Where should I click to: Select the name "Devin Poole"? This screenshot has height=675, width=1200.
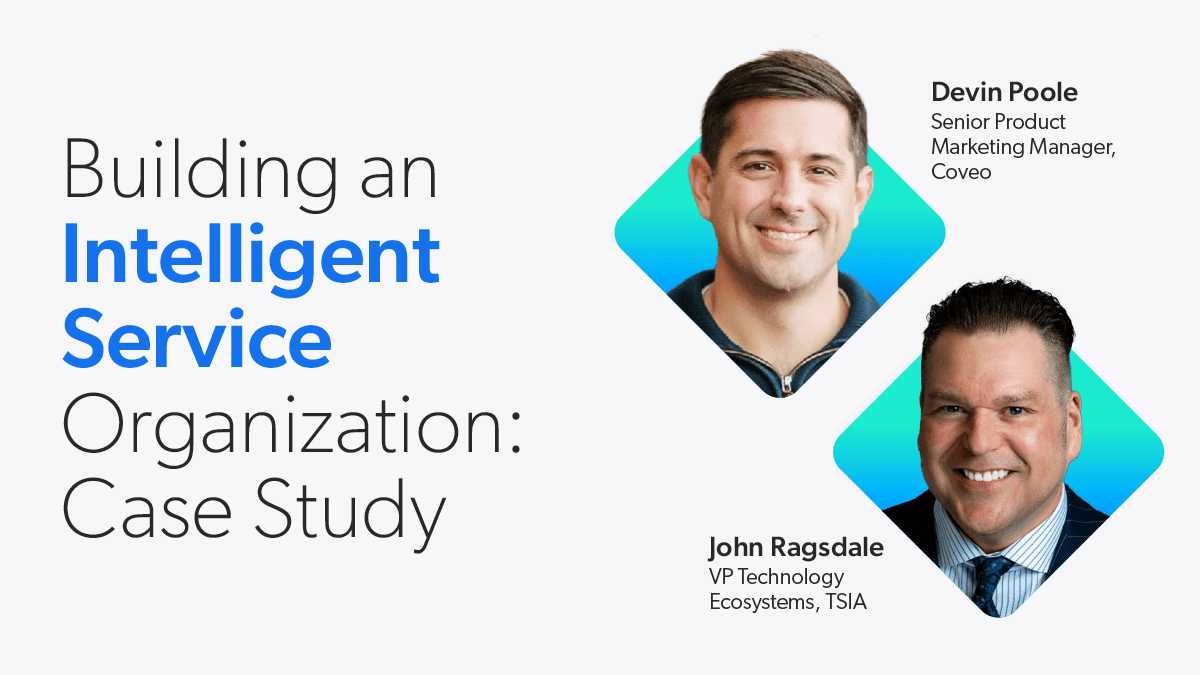pyautogui.click(x=1004, y=93)
